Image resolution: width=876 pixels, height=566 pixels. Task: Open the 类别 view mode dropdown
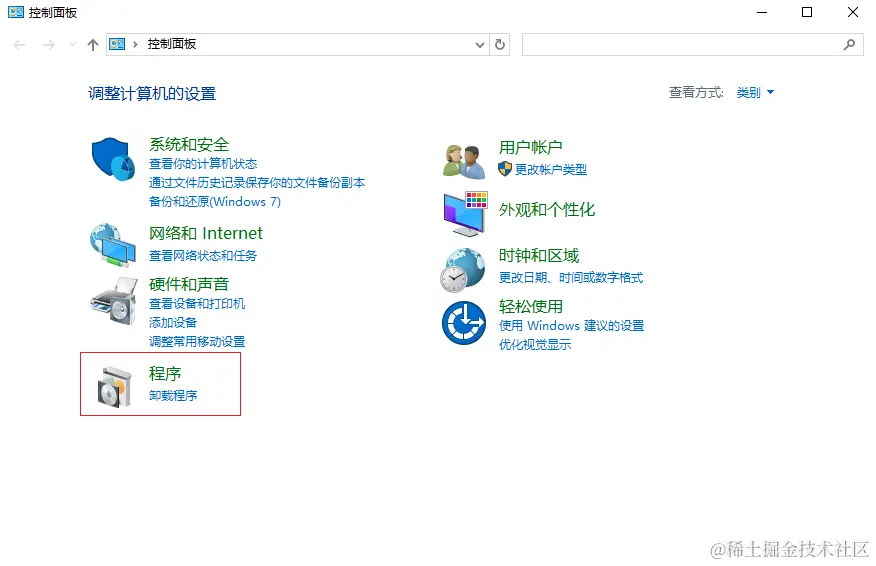tap(755, 93)
